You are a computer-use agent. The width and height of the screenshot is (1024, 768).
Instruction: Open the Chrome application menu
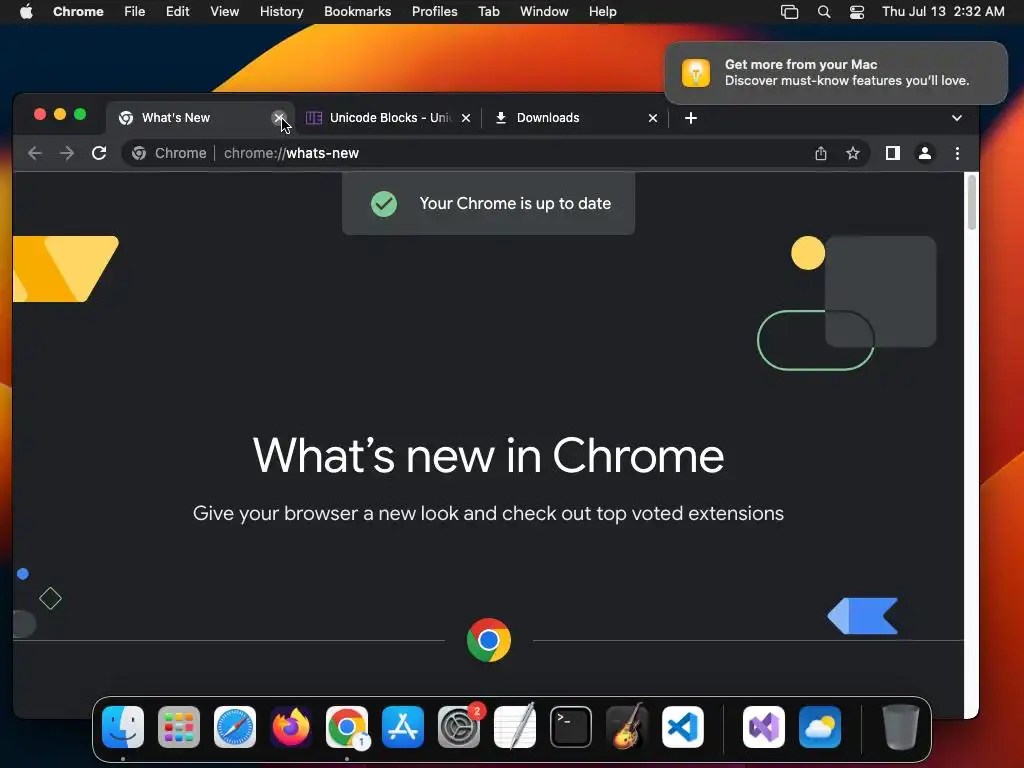(78, 11)
